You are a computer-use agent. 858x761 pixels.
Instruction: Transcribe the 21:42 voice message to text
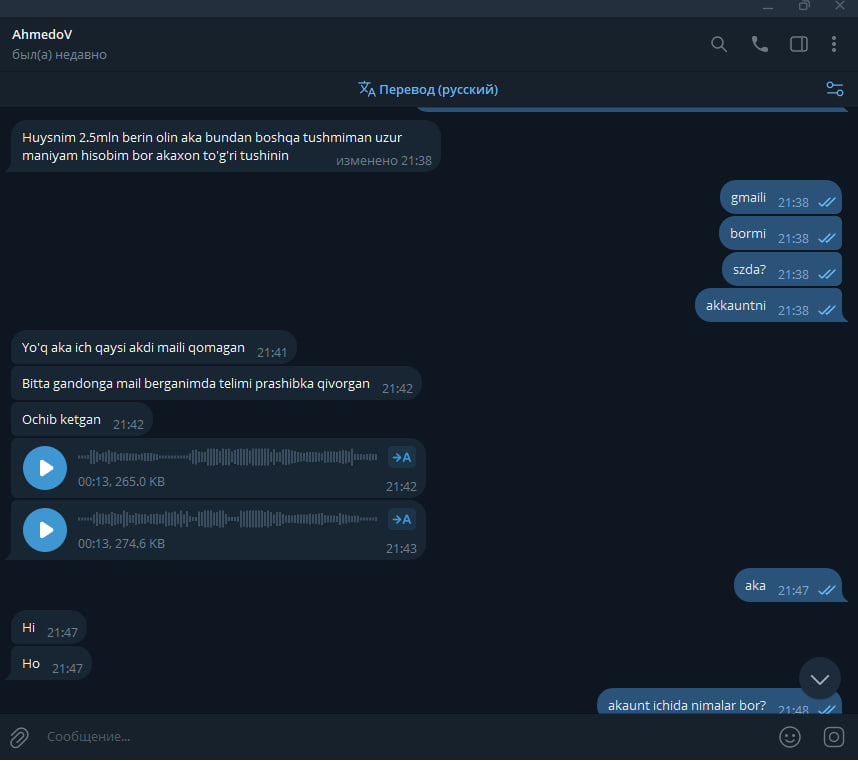(x=402, y=457)
